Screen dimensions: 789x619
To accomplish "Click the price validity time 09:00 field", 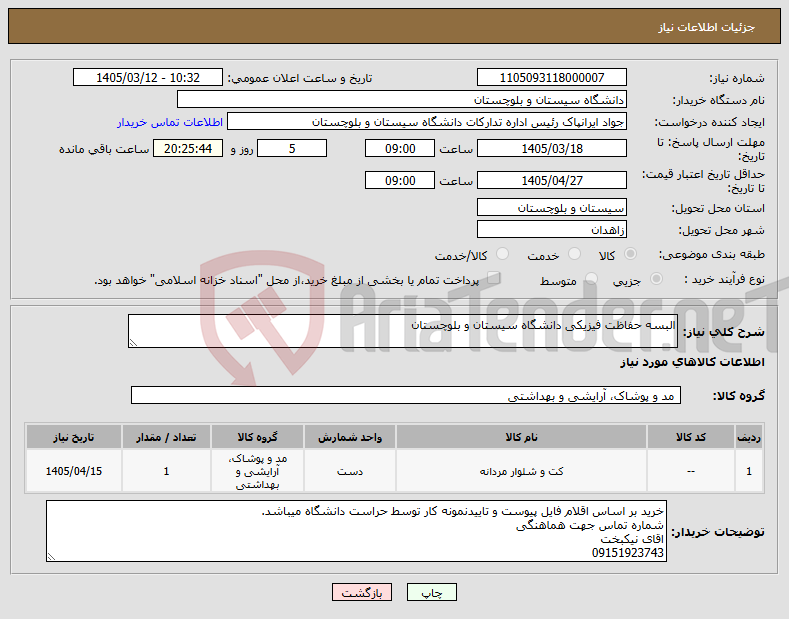I will coord(400,180).
